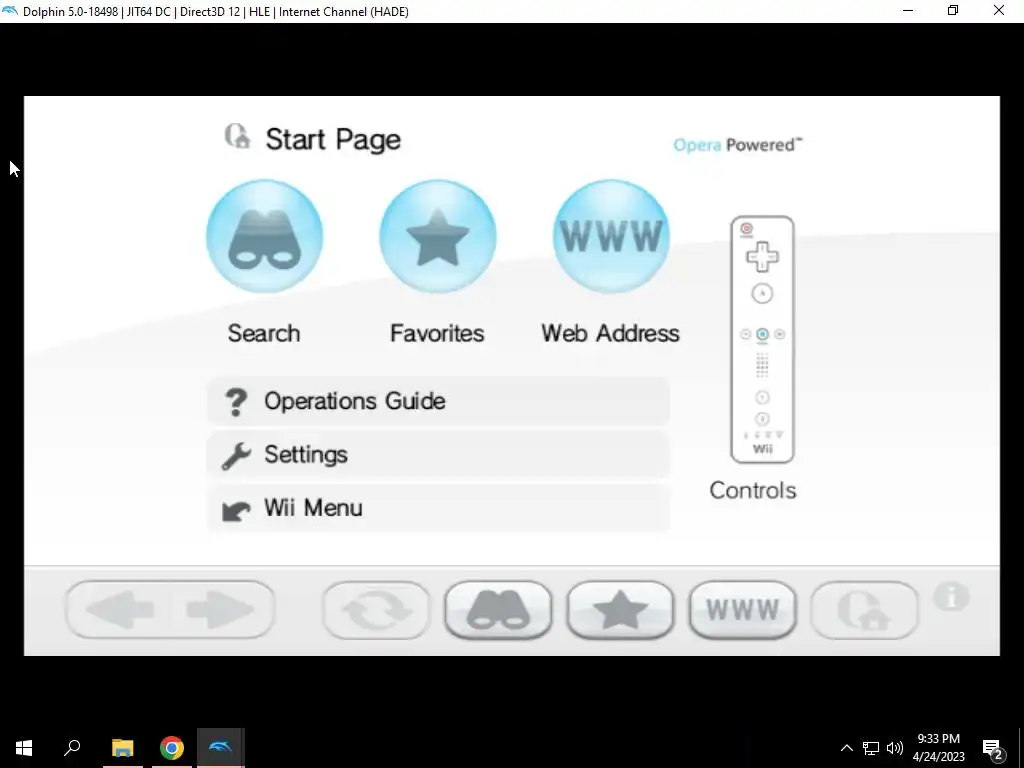The height and width of the screenshot is (768, 1024).
Task: Open the Favorites star bubble
Action: (438, 236)
